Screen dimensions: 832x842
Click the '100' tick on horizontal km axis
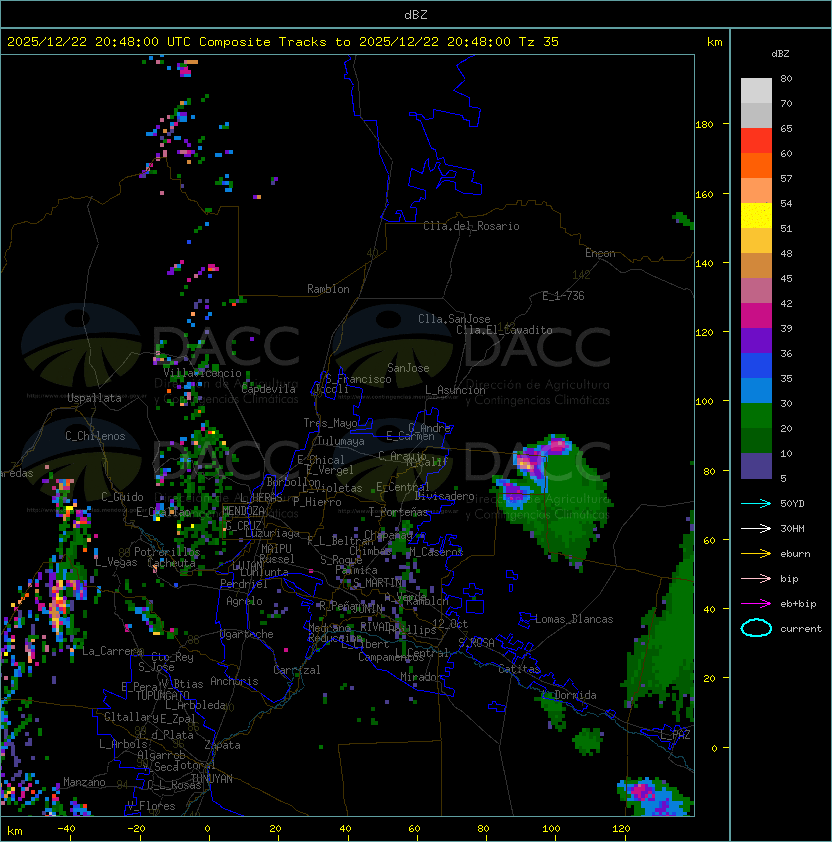(x=552, y=829)
